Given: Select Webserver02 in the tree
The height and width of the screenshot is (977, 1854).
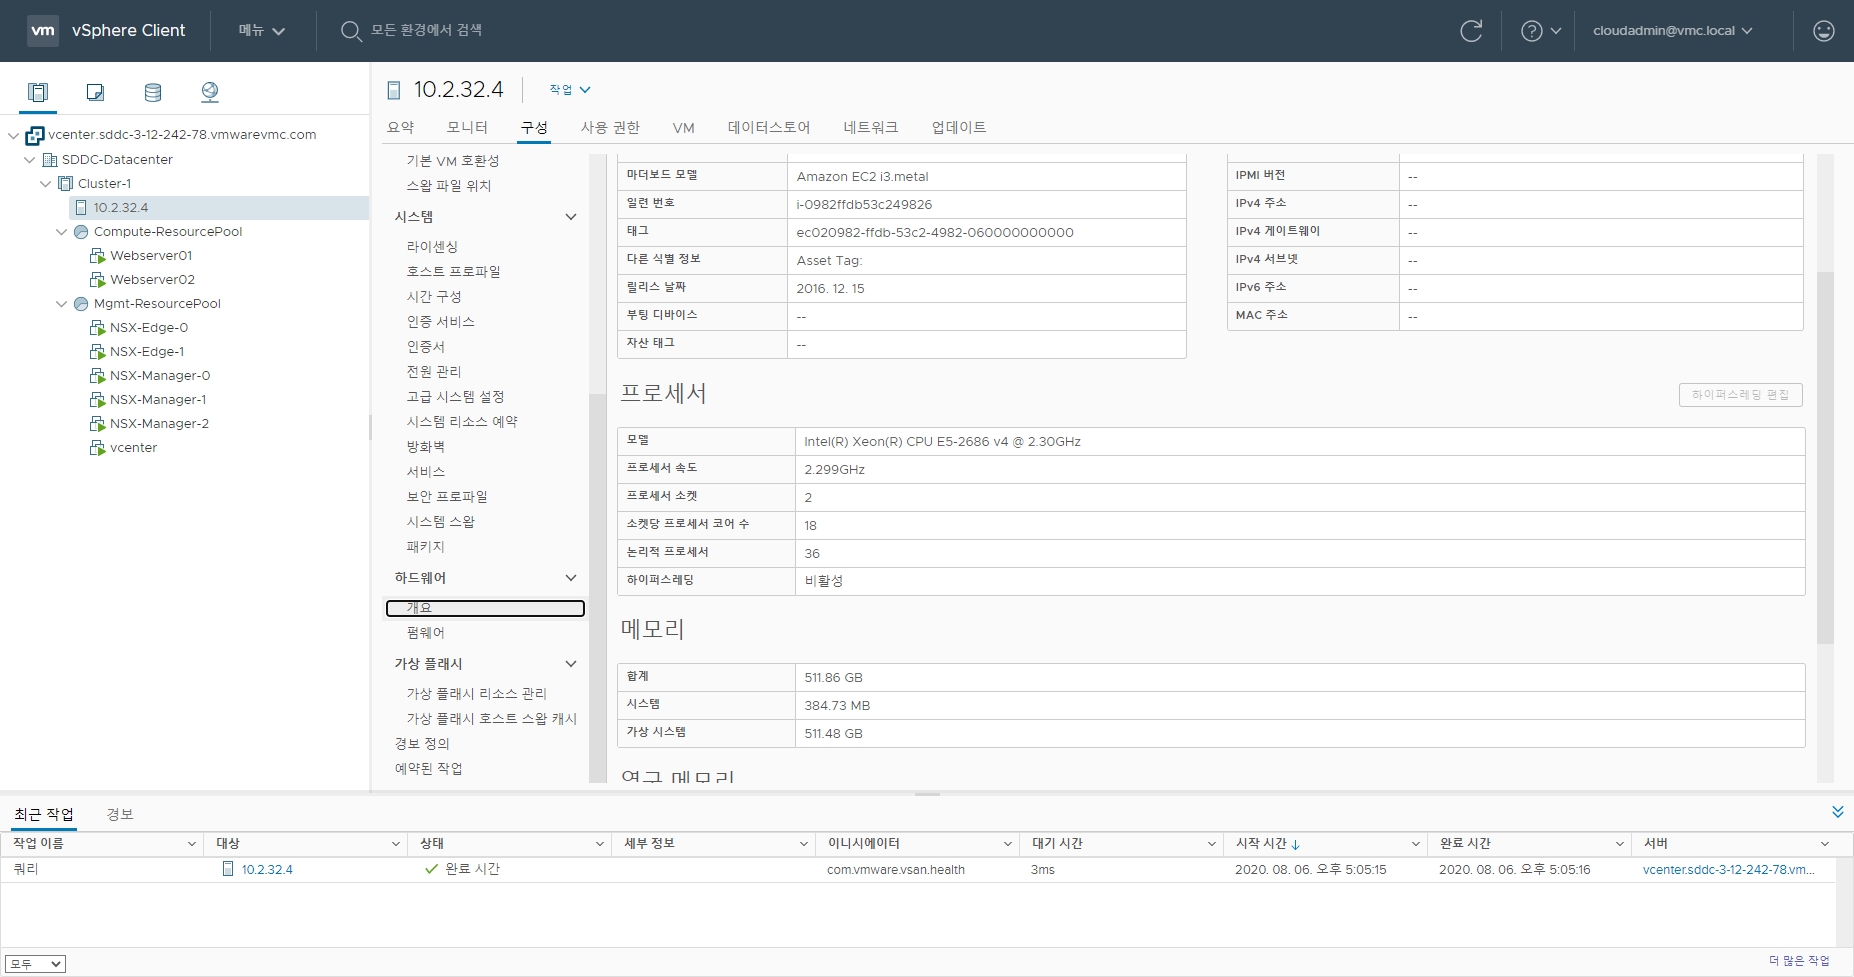Looking at the screenshot, I should tap(152, 280).
